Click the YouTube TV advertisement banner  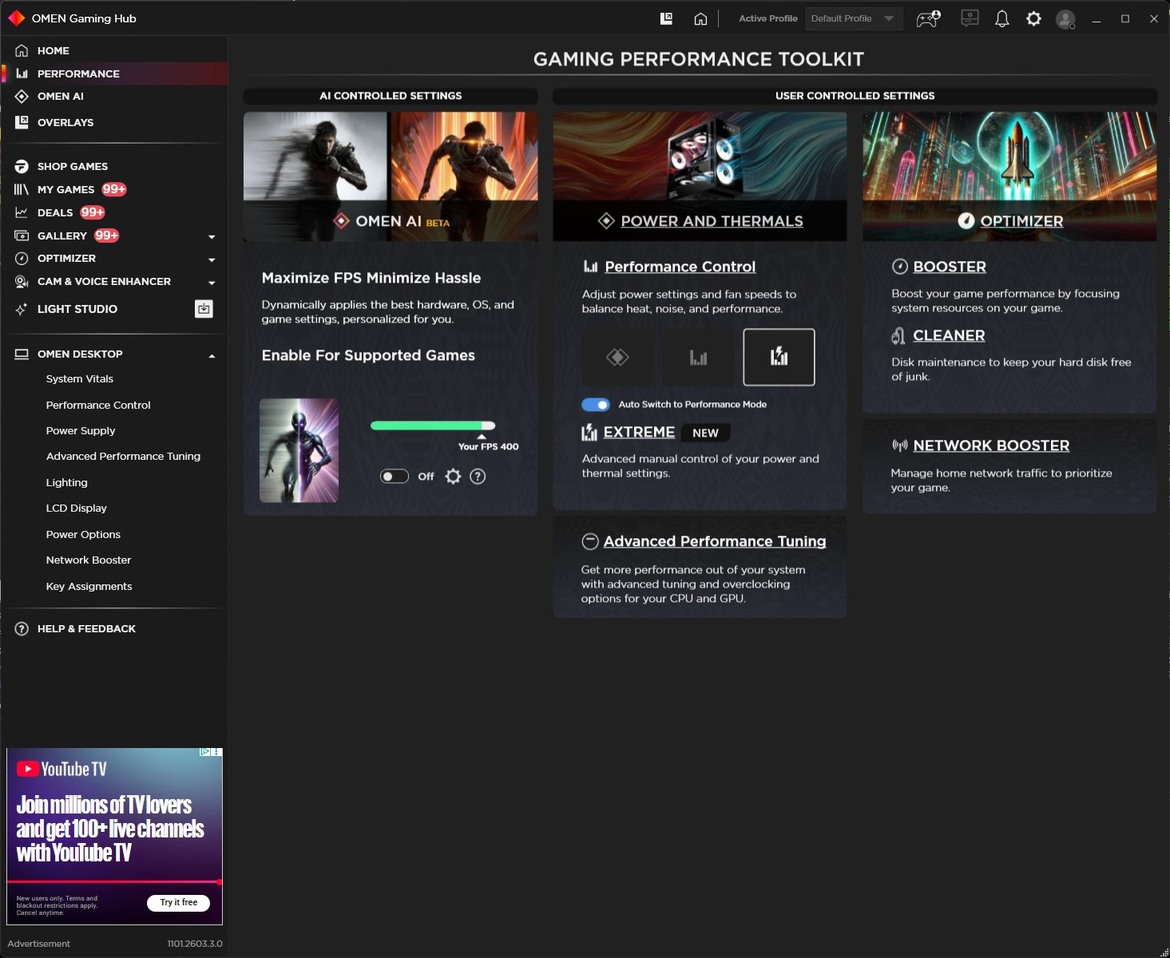point(114,836)
